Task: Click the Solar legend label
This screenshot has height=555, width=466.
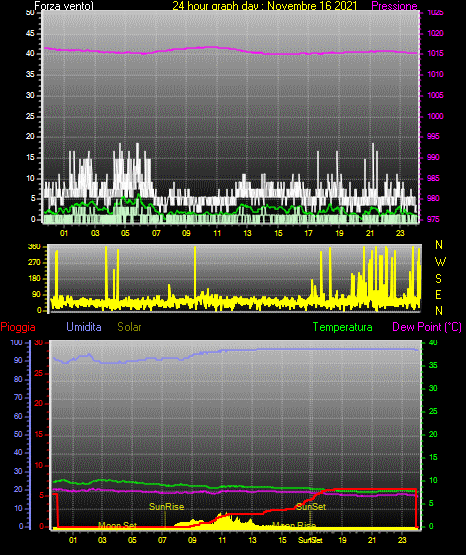Action: tap(129, 327)
